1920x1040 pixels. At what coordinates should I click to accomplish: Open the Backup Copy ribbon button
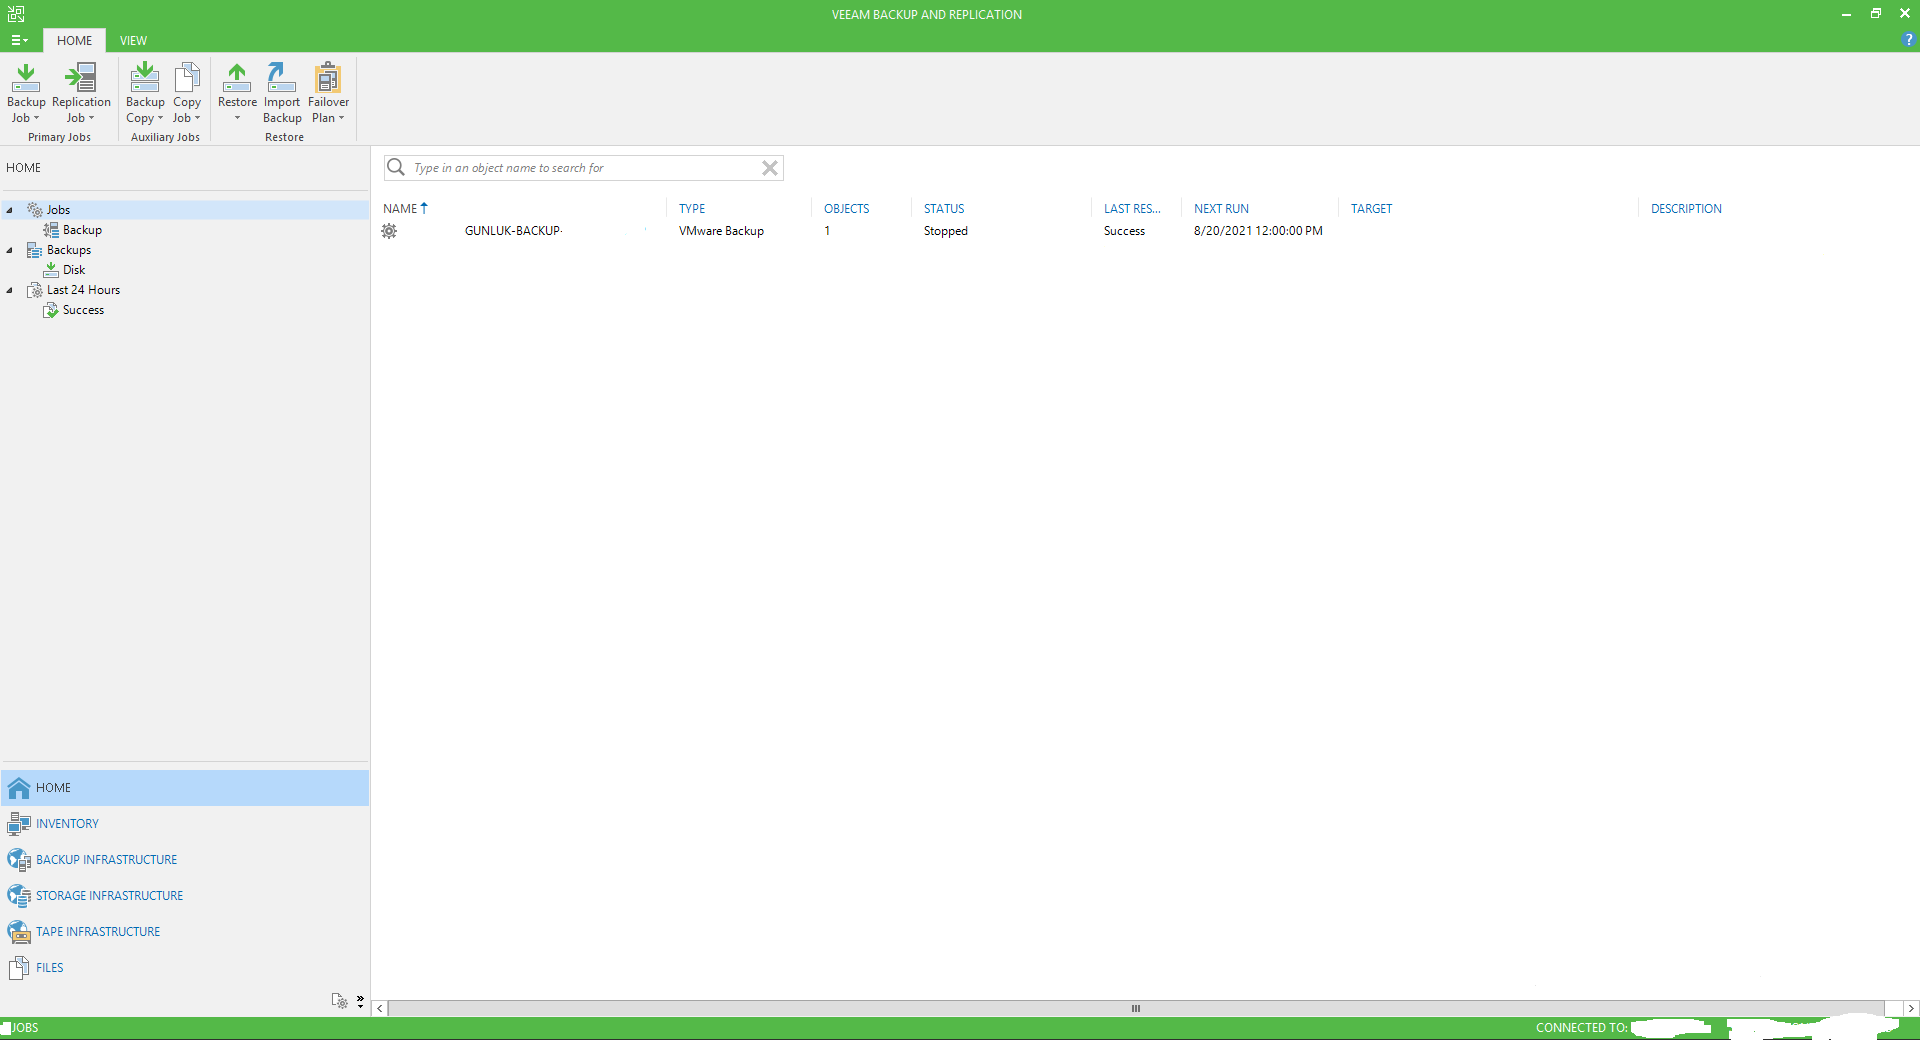click(145, 92)
